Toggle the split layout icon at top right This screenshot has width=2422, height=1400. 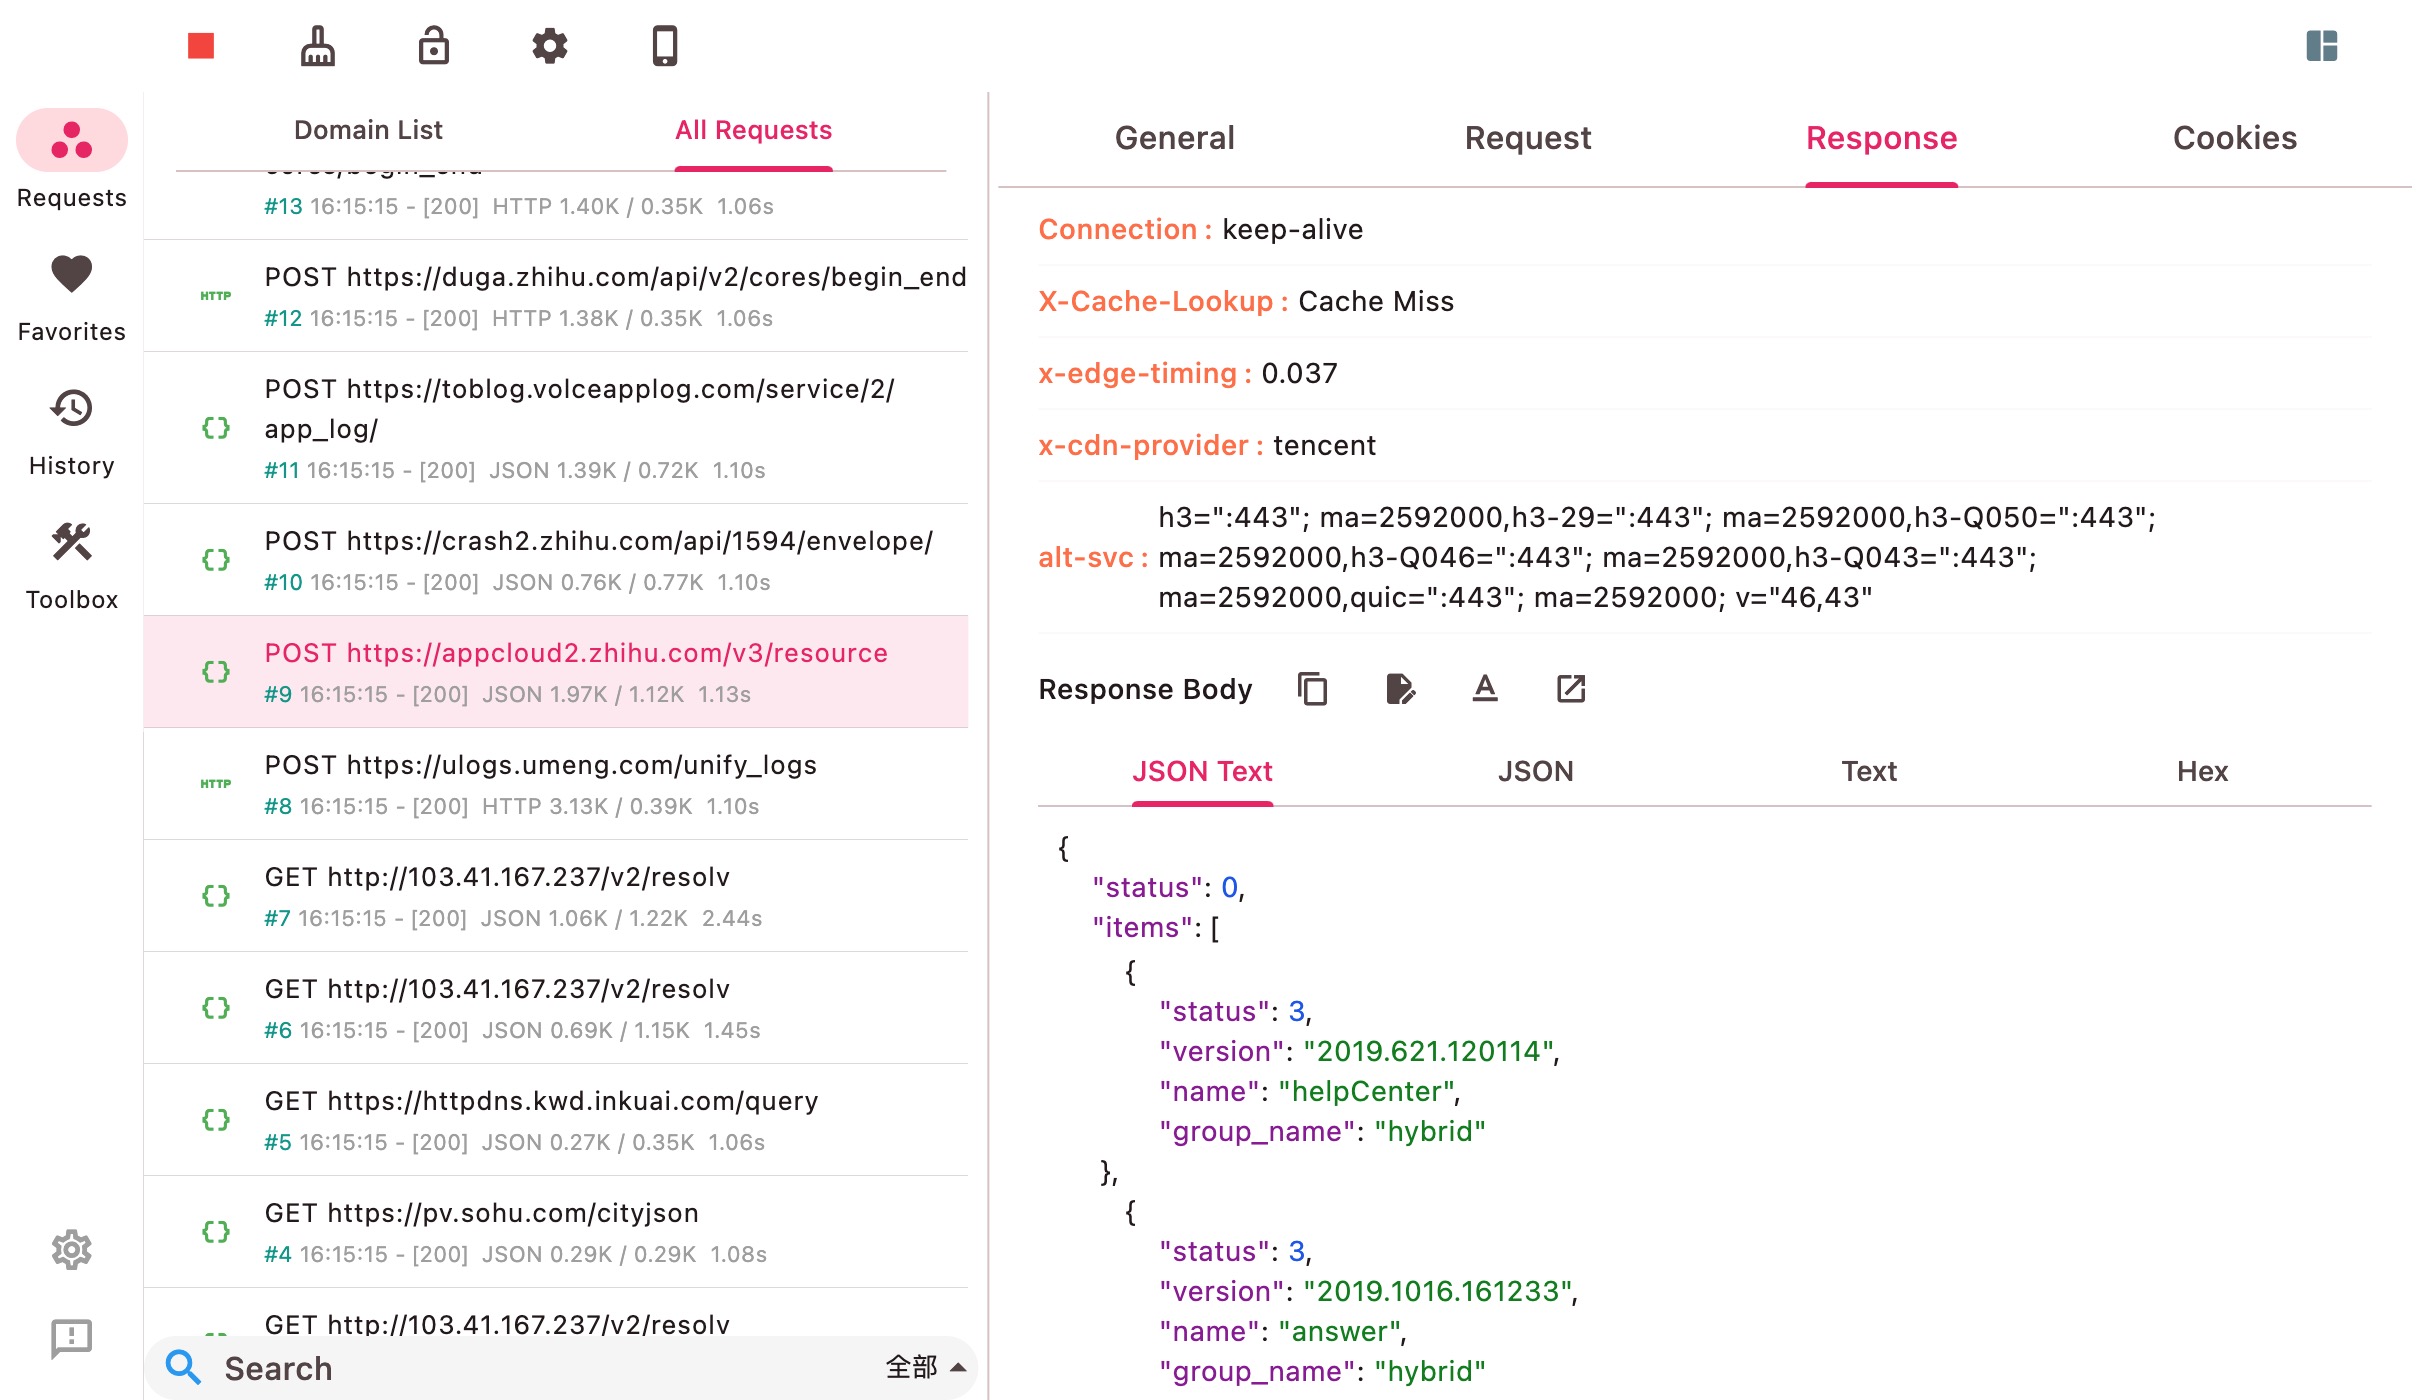2322,45
